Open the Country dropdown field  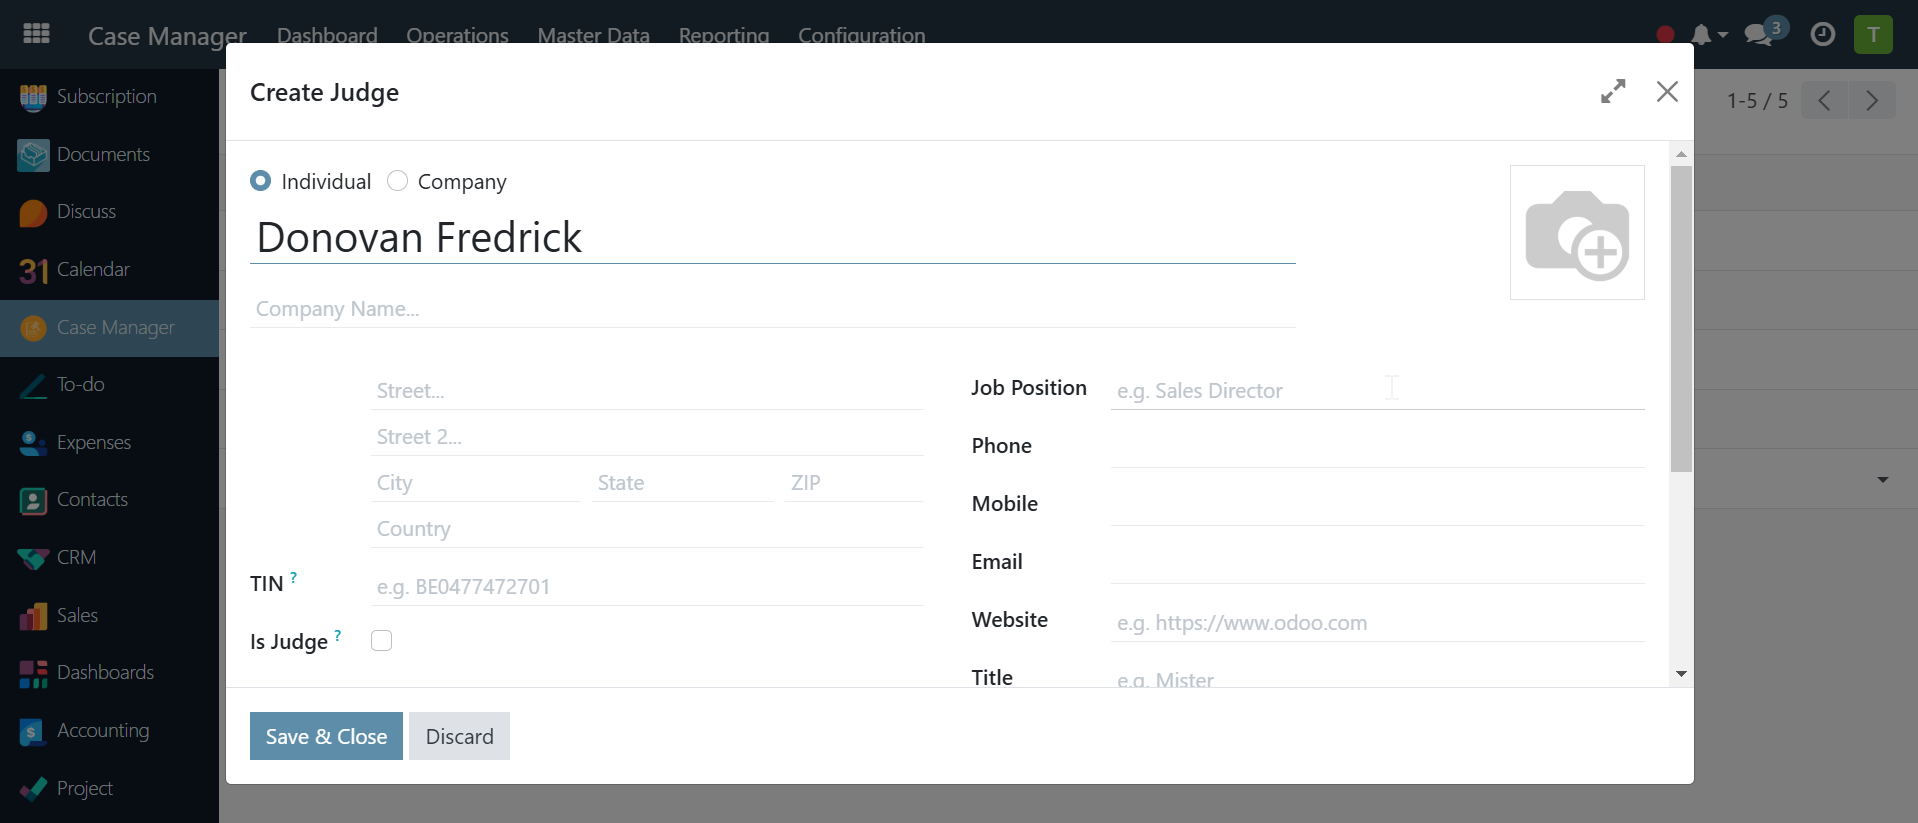[647, 529]
